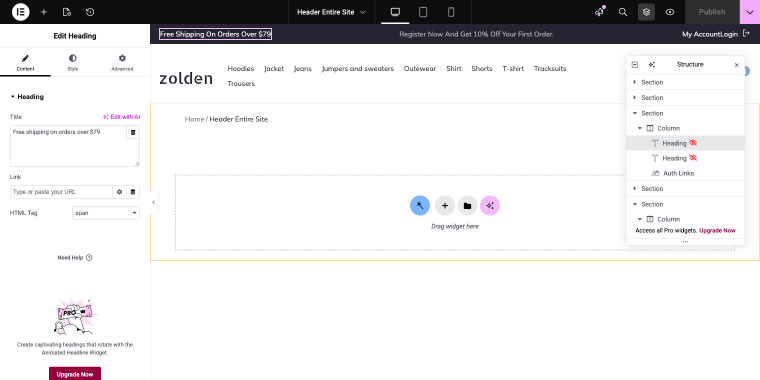This screenshot has height=380, width=760.
Task: Open the HTML Tag span dropdown
Action: pos(106,213)
